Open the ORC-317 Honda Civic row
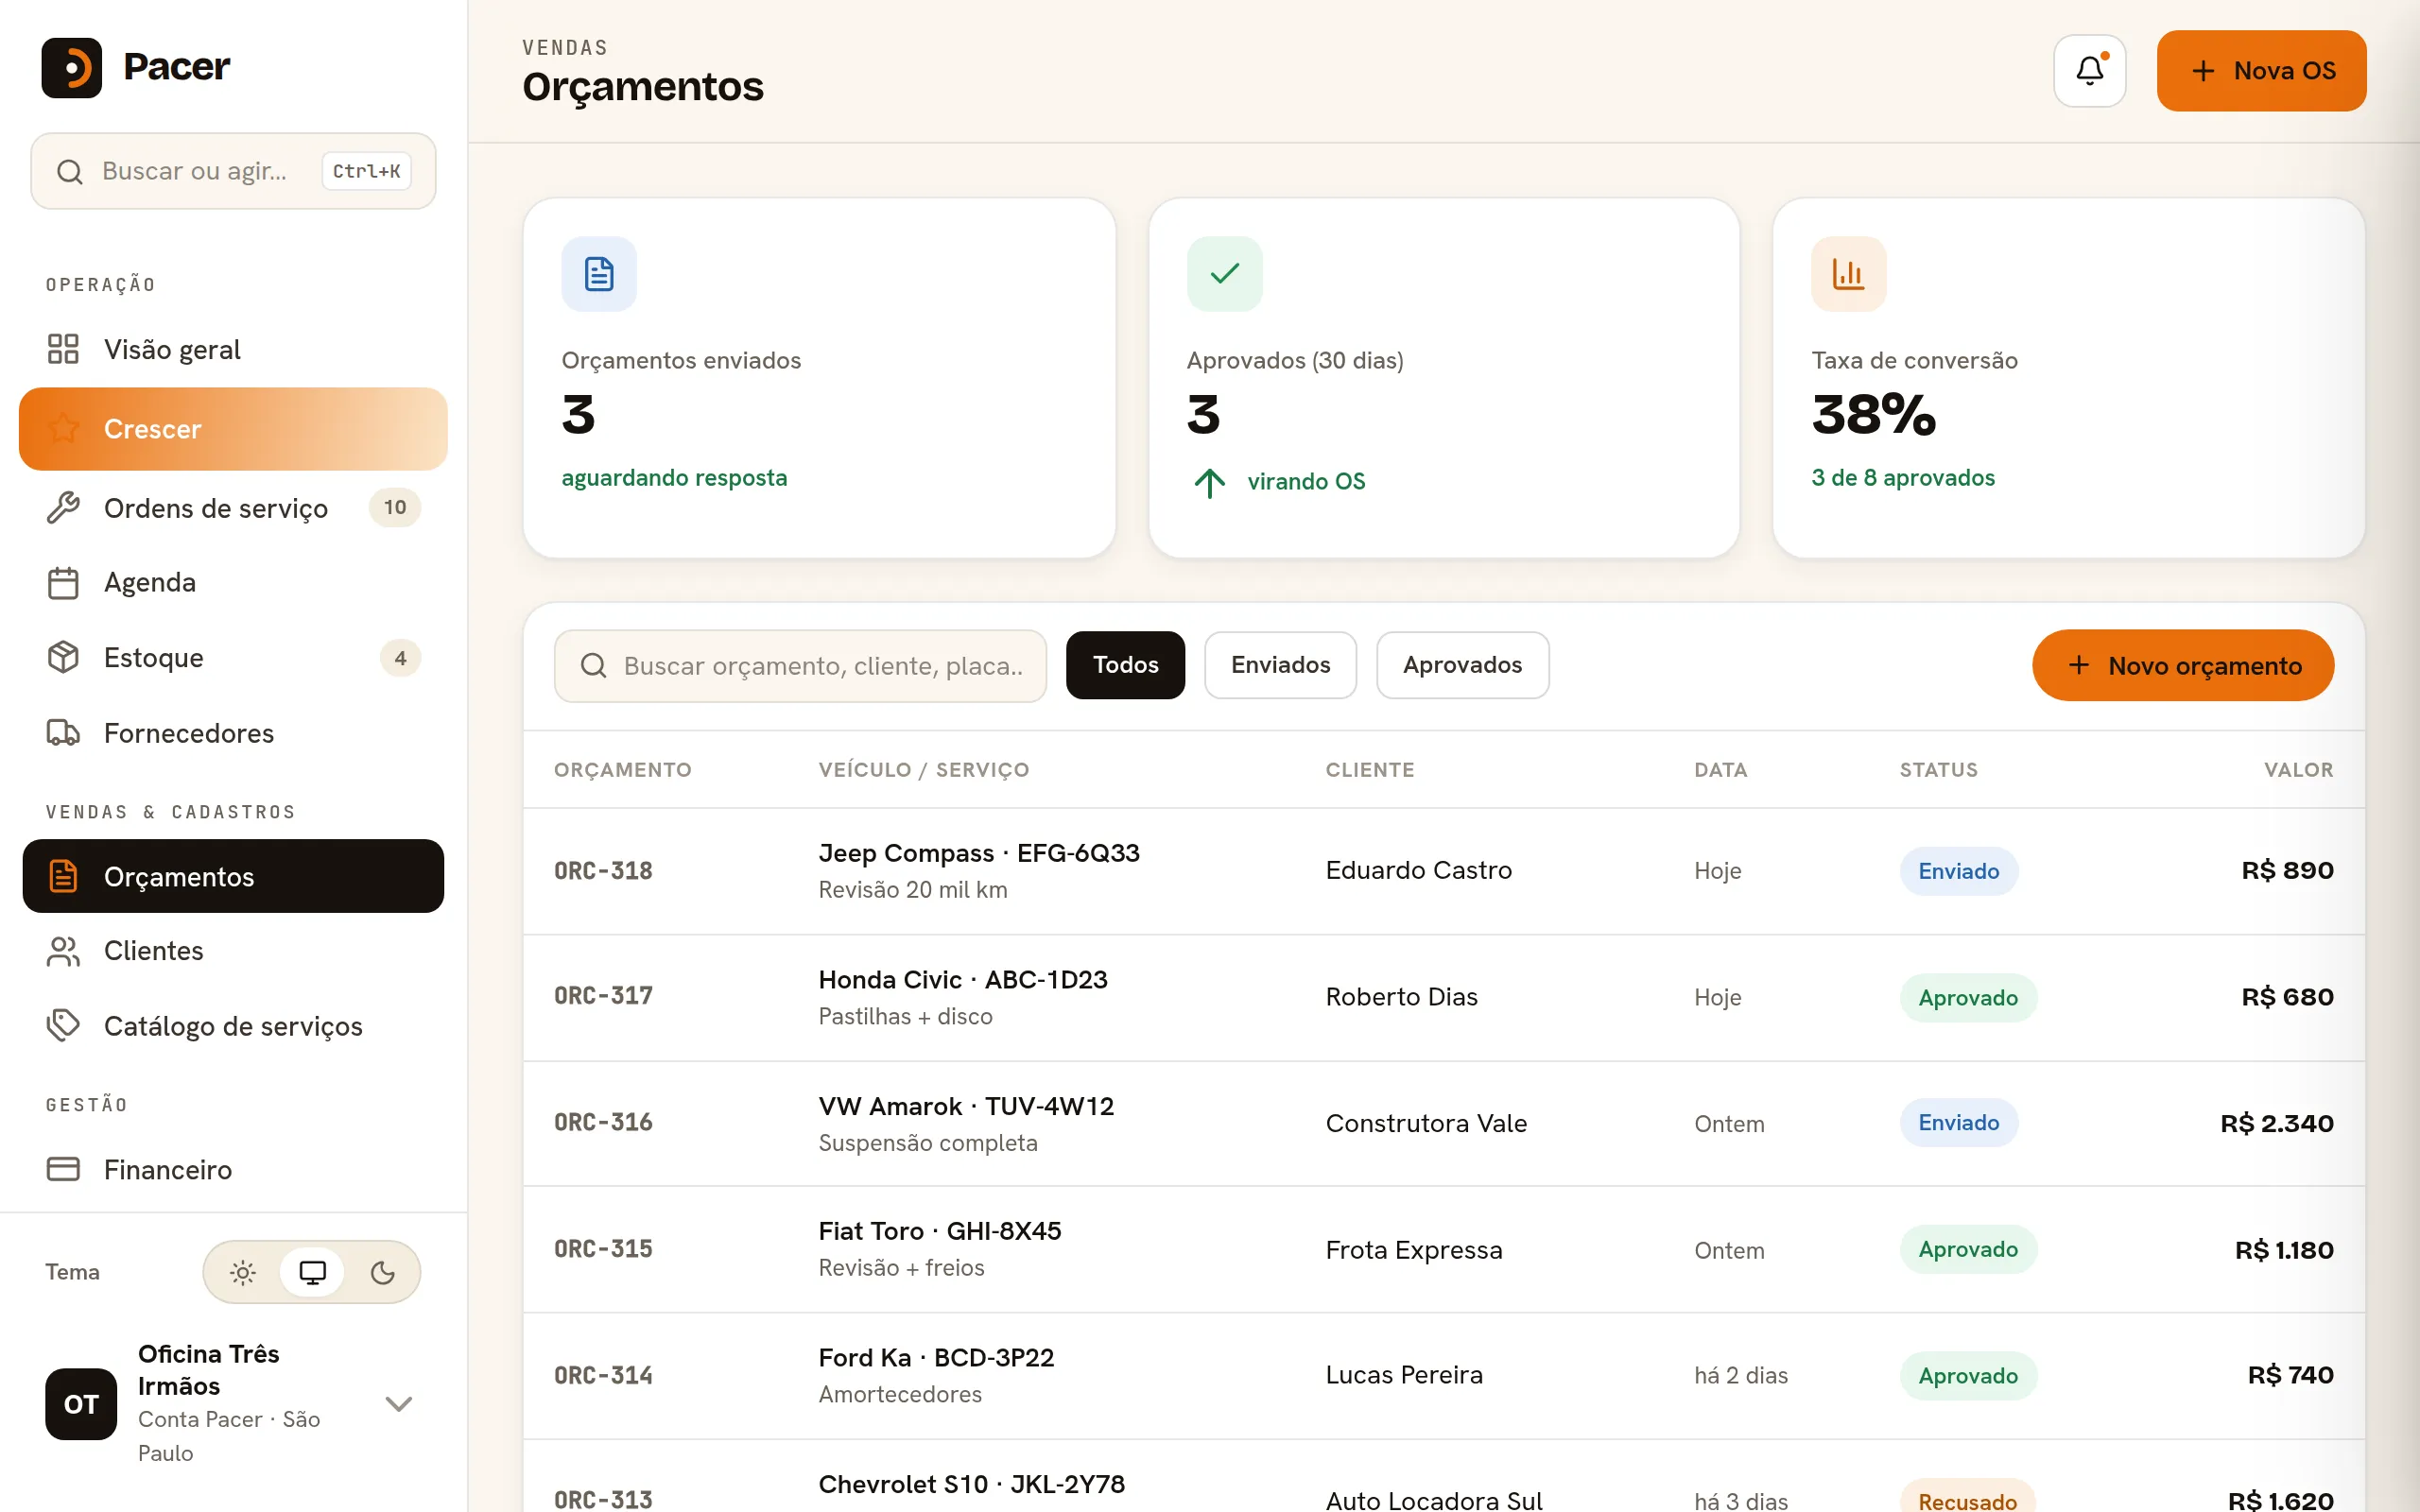Viewport: 2420px width, 1512px height. pos(1444,997)
